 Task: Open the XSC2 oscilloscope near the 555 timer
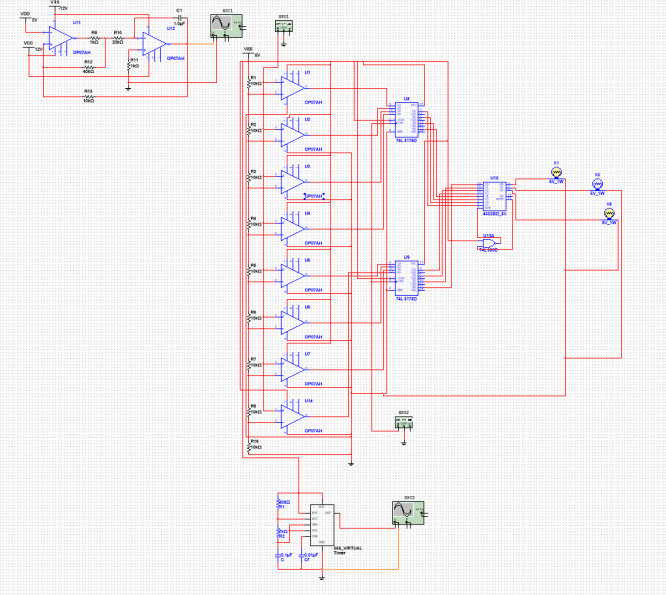[409, 513]
